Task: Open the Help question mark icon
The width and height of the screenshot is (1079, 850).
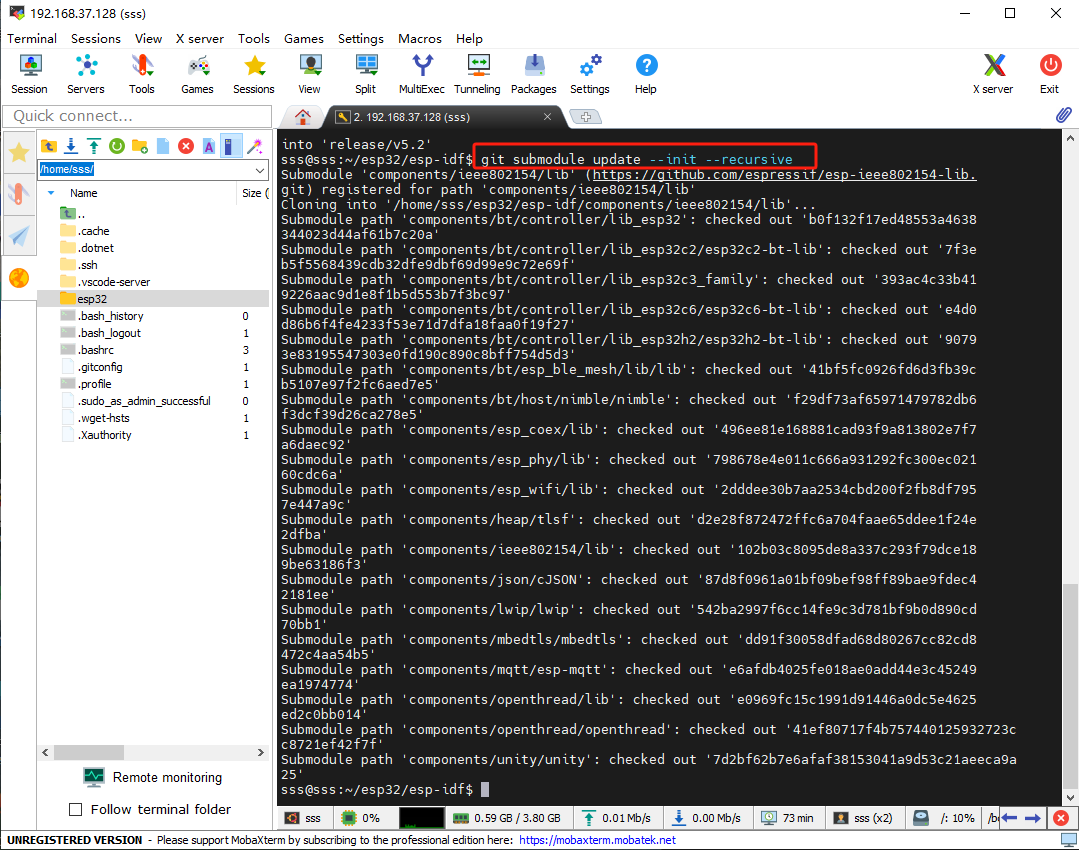Action: coord(646,74)
